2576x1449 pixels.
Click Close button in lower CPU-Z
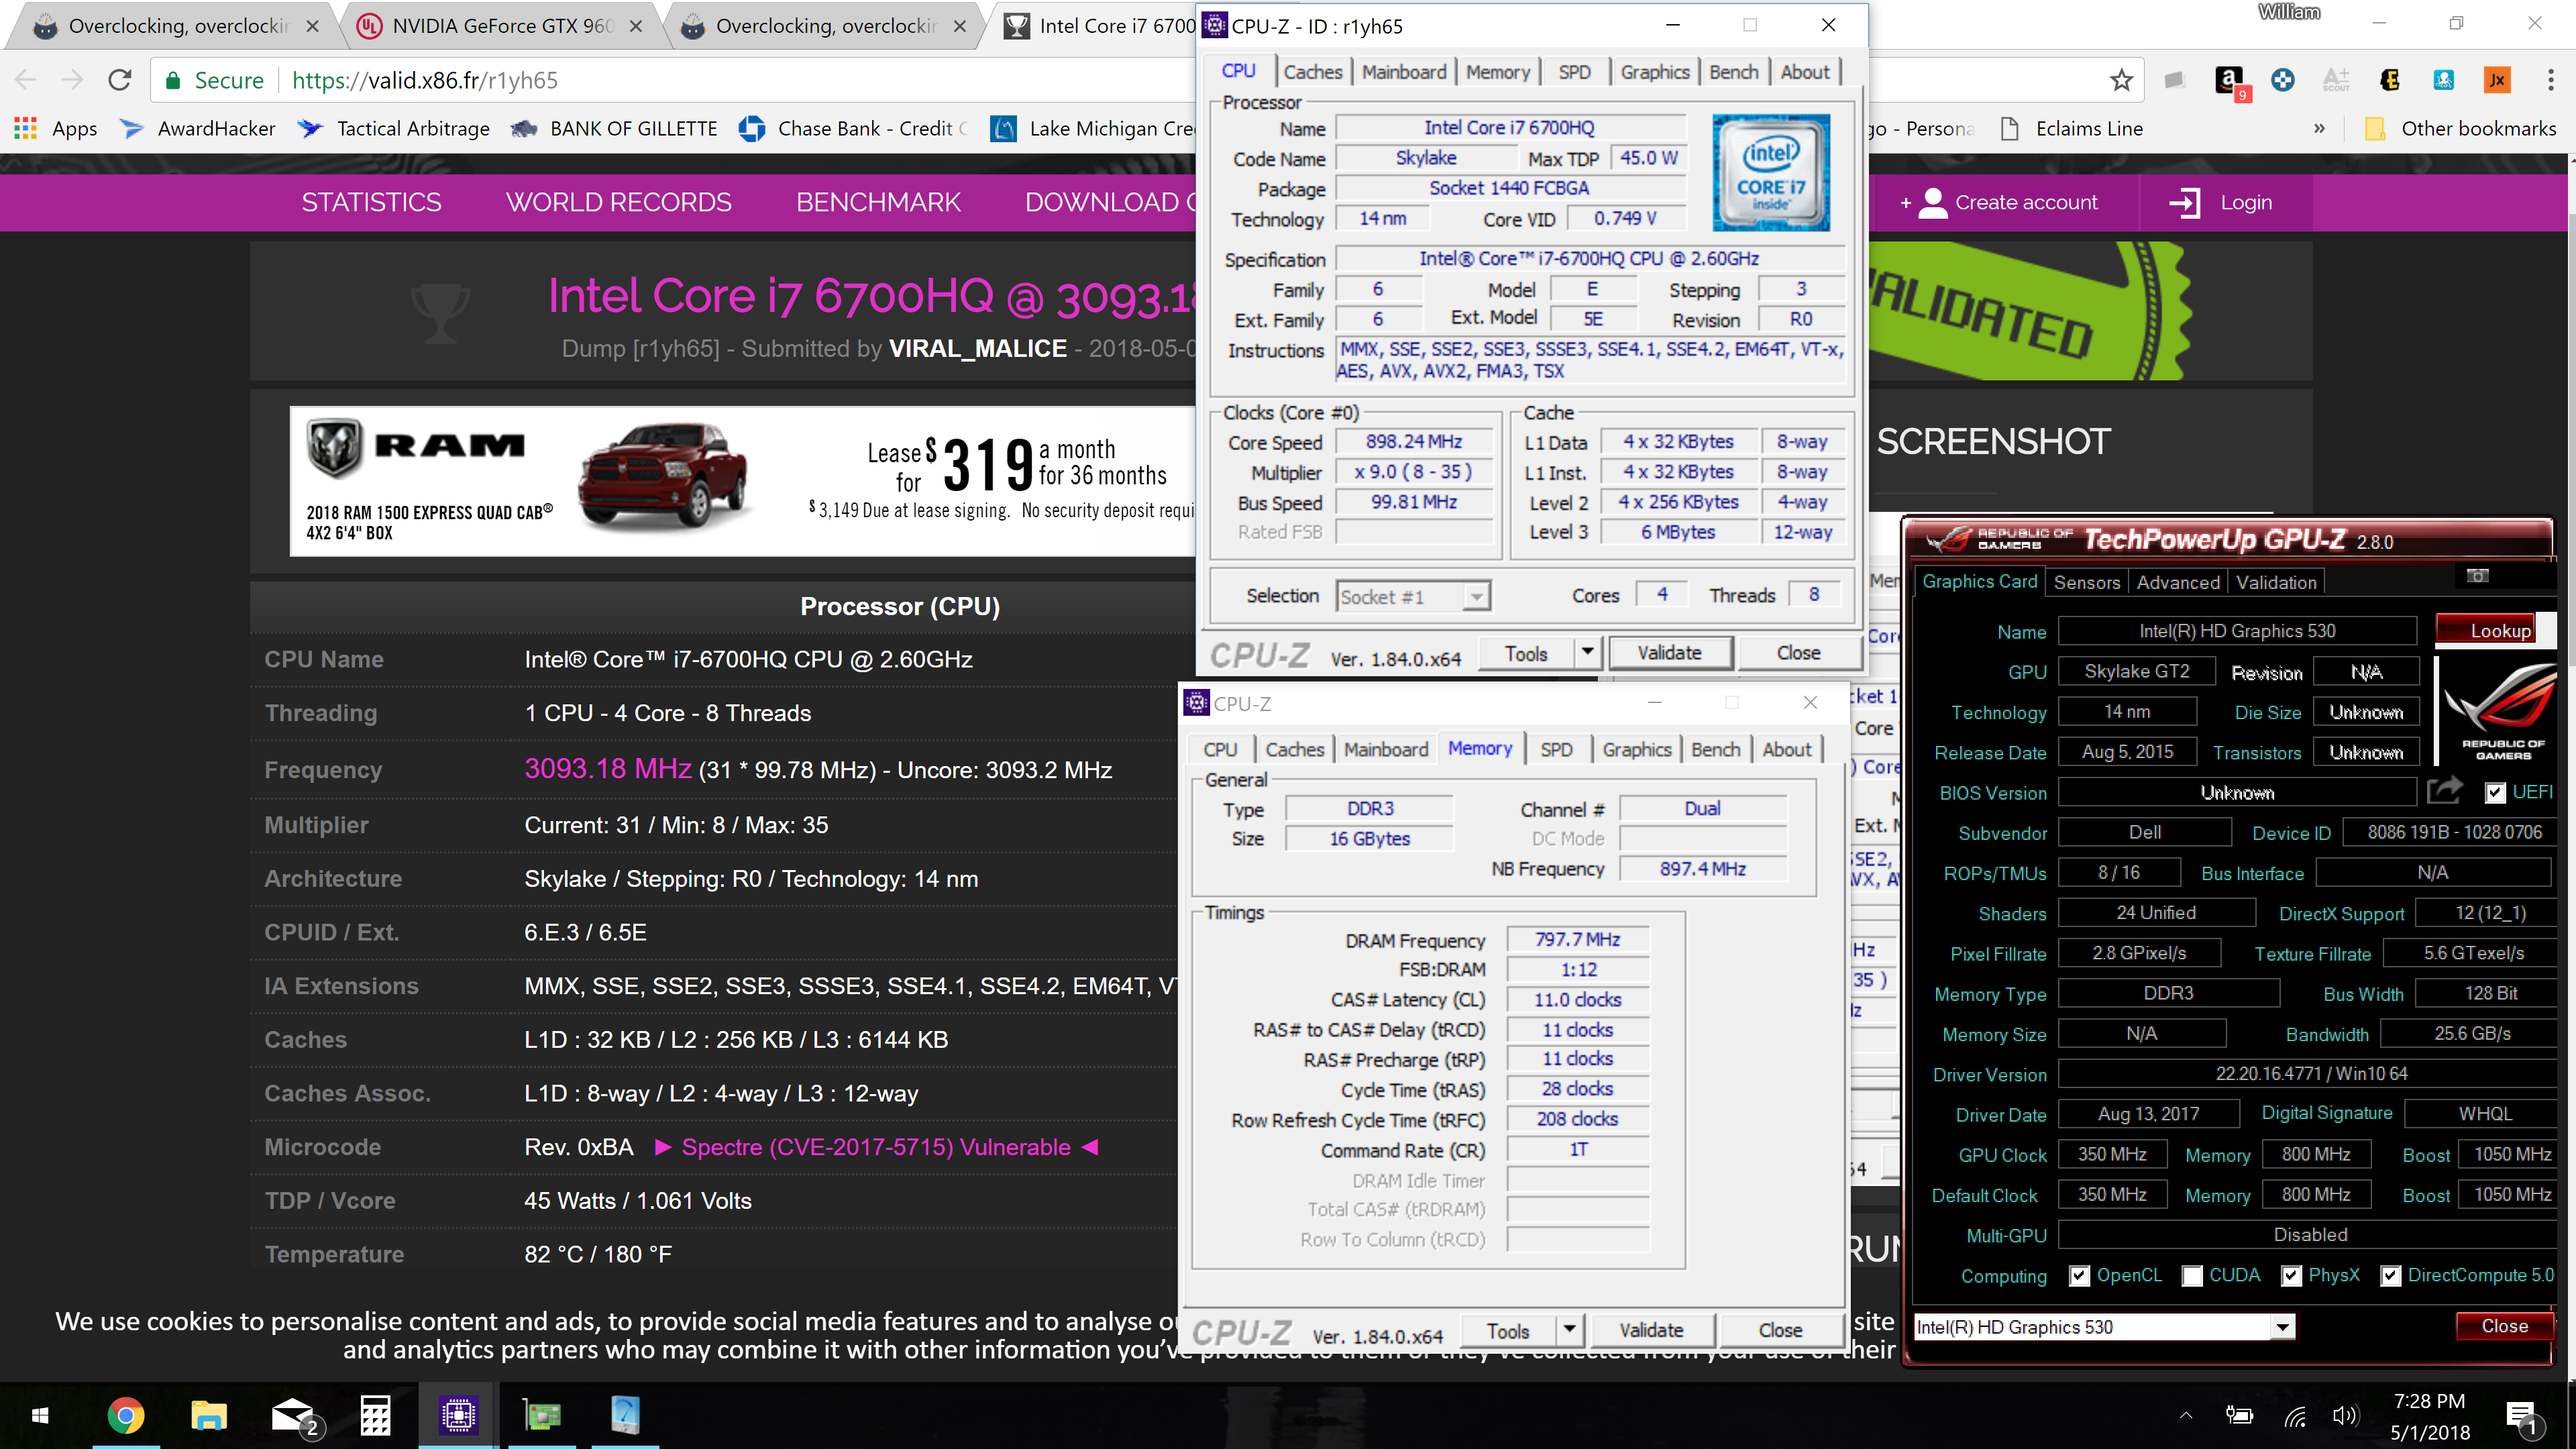point(1780,1330)
